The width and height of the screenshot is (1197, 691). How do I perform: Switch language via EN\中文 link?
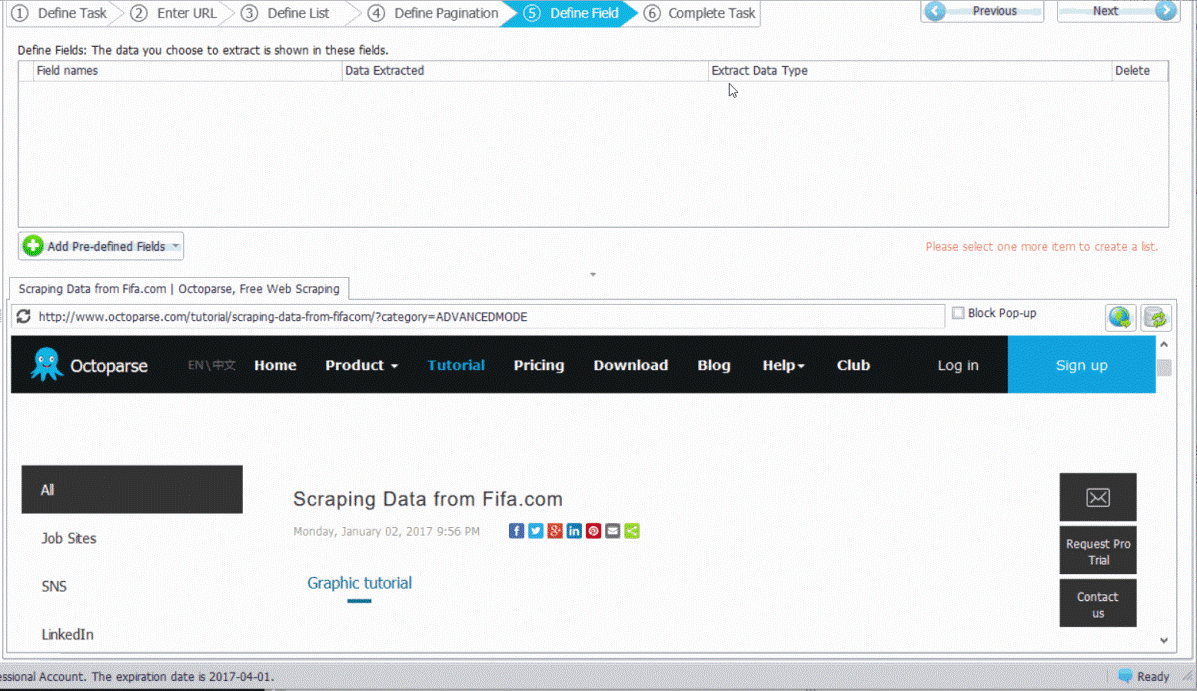(x=211, y=365)
